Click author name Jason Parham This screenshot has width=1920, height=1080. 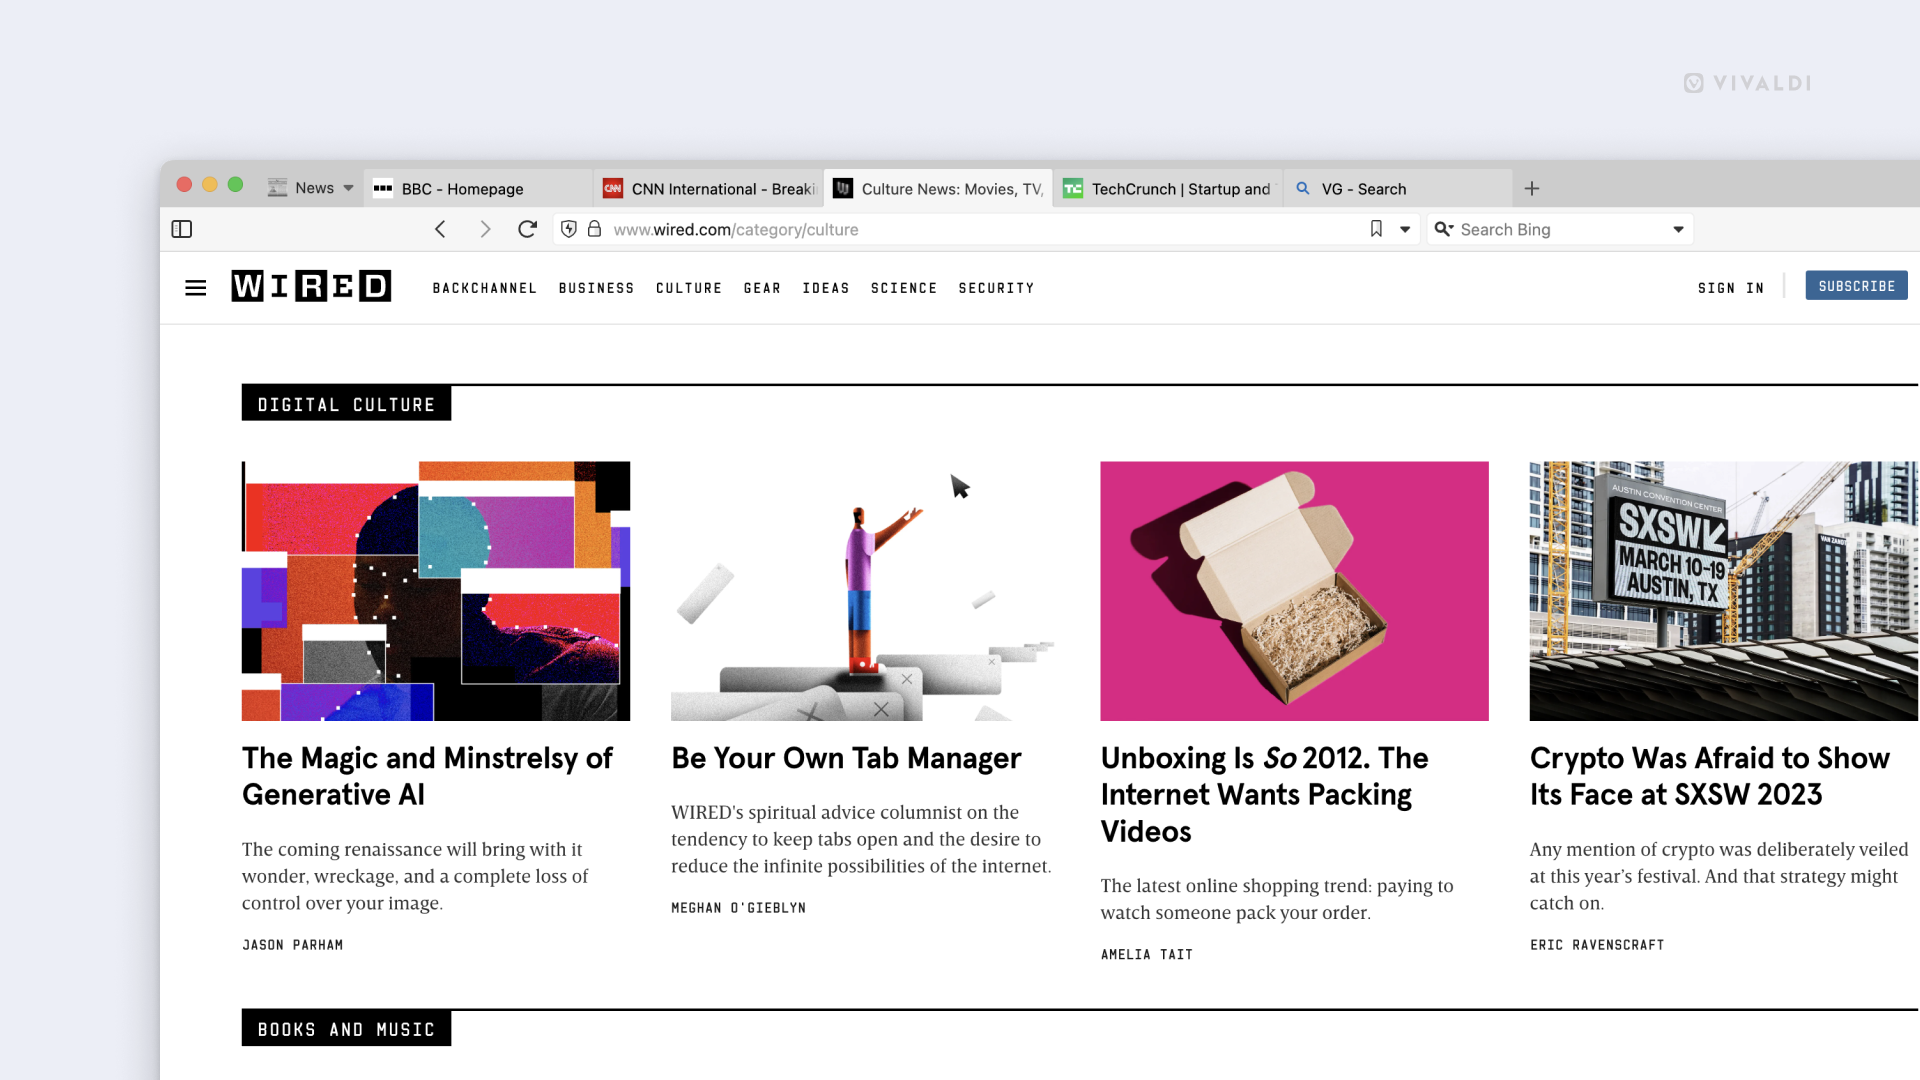(293, 945)
